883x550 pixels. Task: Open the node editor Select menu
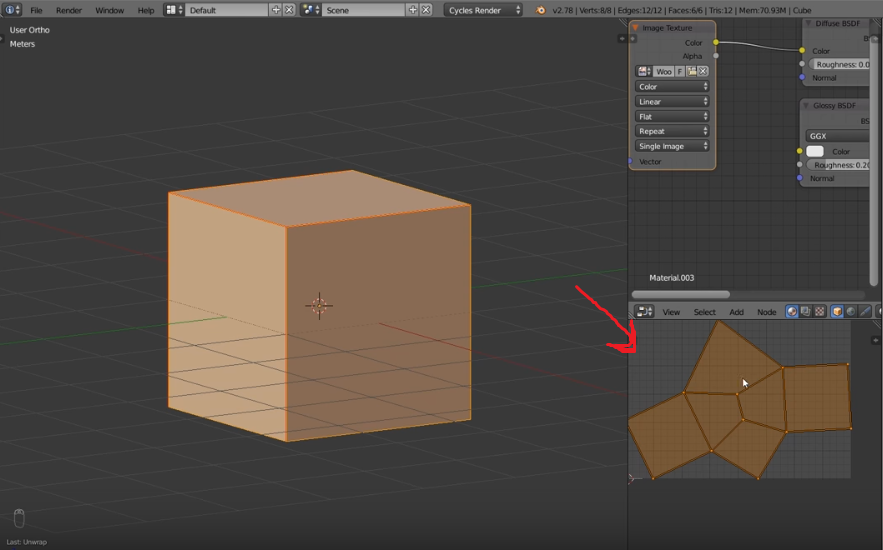point(704,312)
